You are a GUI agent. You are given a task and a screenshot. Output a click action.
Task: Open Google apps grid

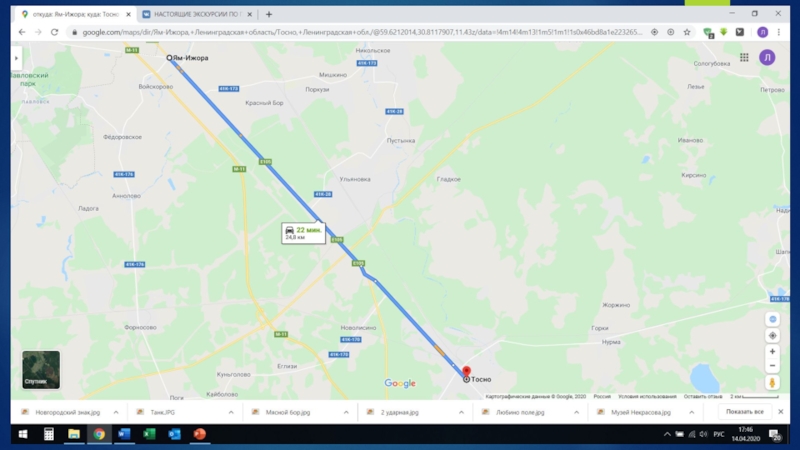tap(744, 58)
